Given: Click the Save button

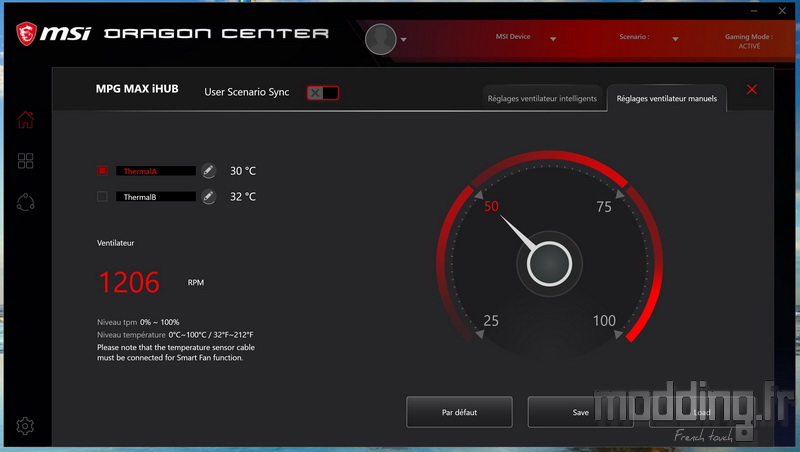Looking at the screenshot, I should tap(581, 412).
